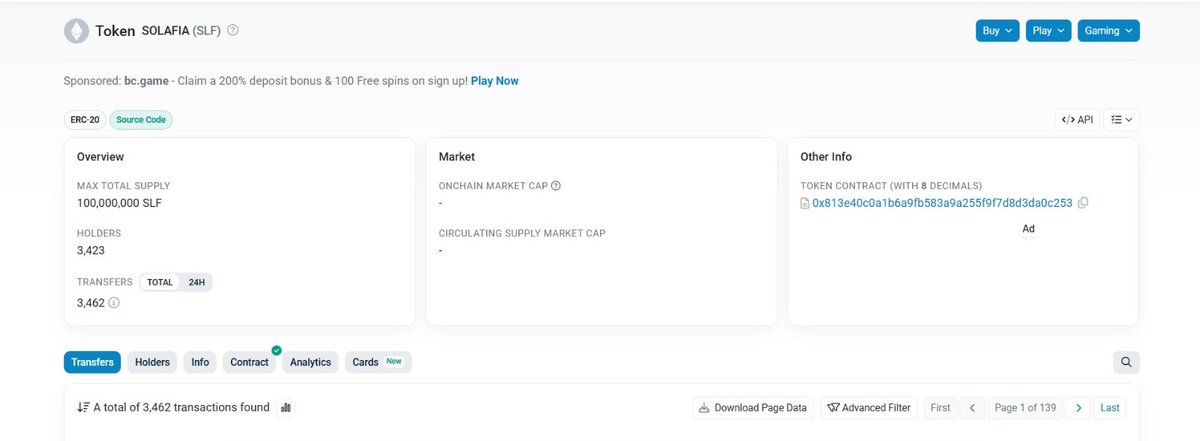Click the help icon beside SOLAFIA (SLF)
1200x441 pixels.
(x=233, y=30)
